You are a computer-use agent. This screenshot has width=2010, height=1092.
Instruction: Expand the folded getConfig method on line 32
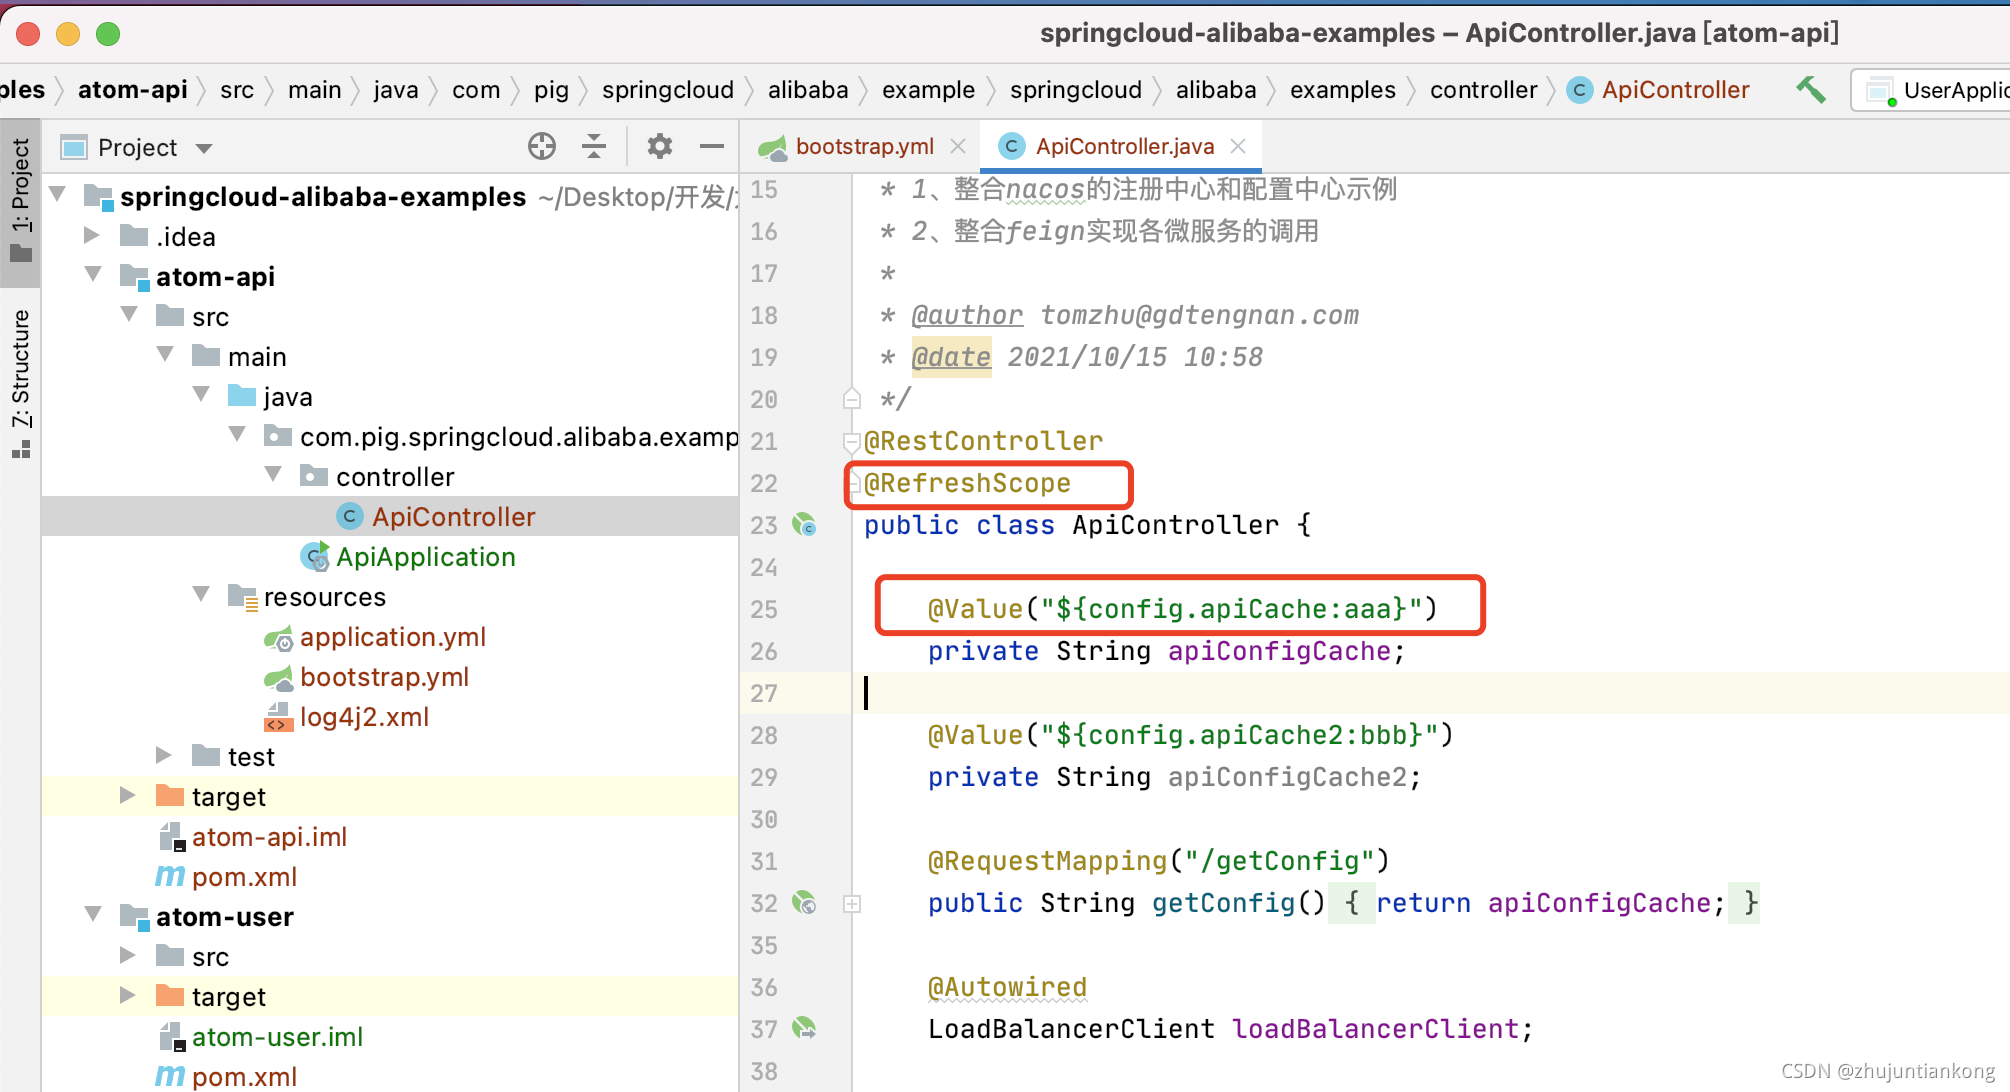coord(852,904)
